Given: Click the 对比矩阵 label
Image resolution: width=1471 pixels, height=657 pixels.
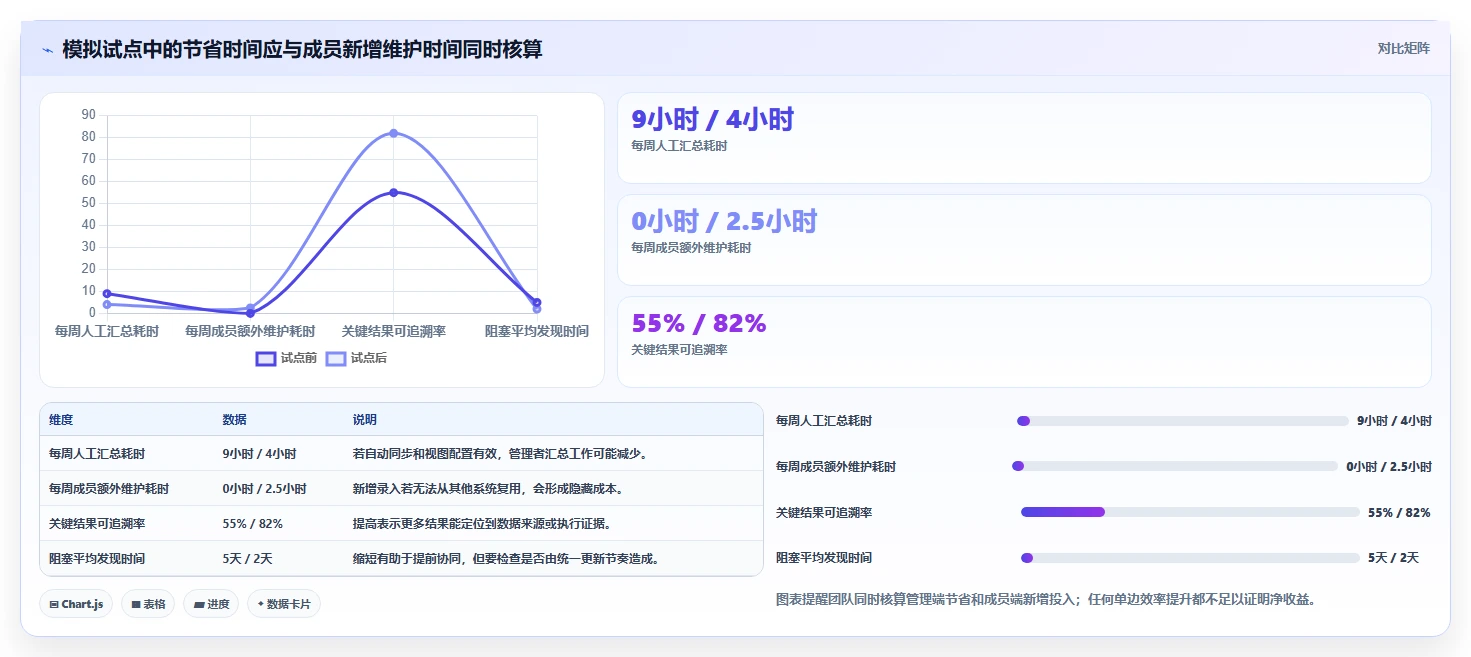Looking at the screenshot, I should point(1403,48).
